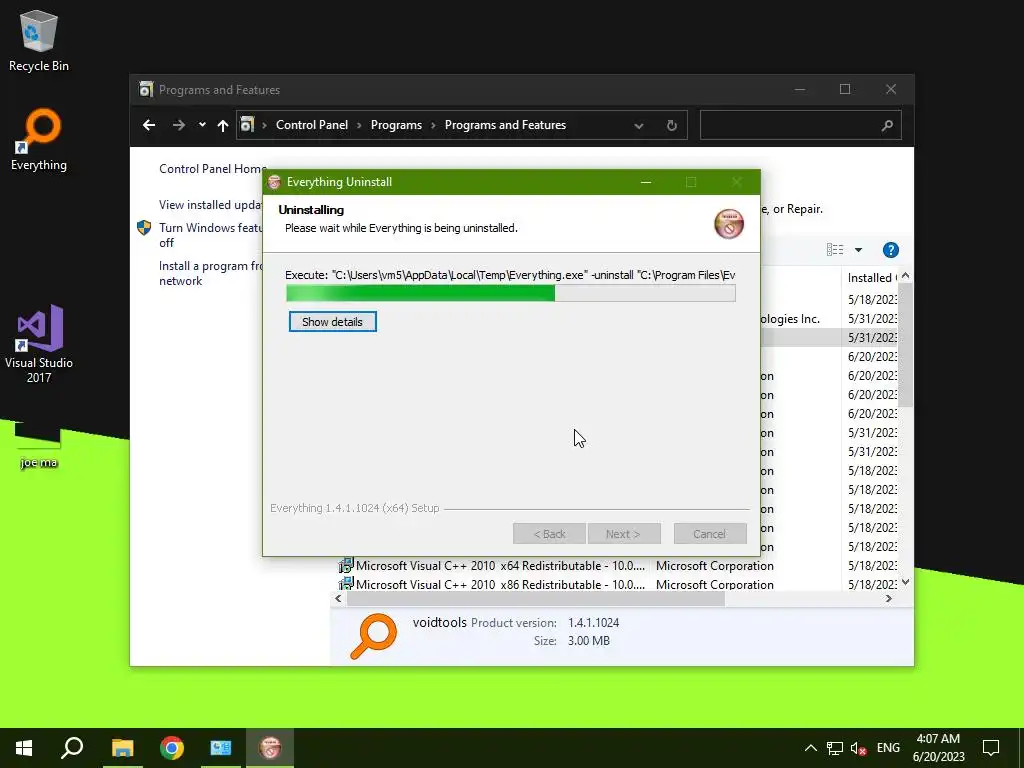Expand the view options dropdown arrow
This screenshot has width=1024, height=768.
(858, 250)
